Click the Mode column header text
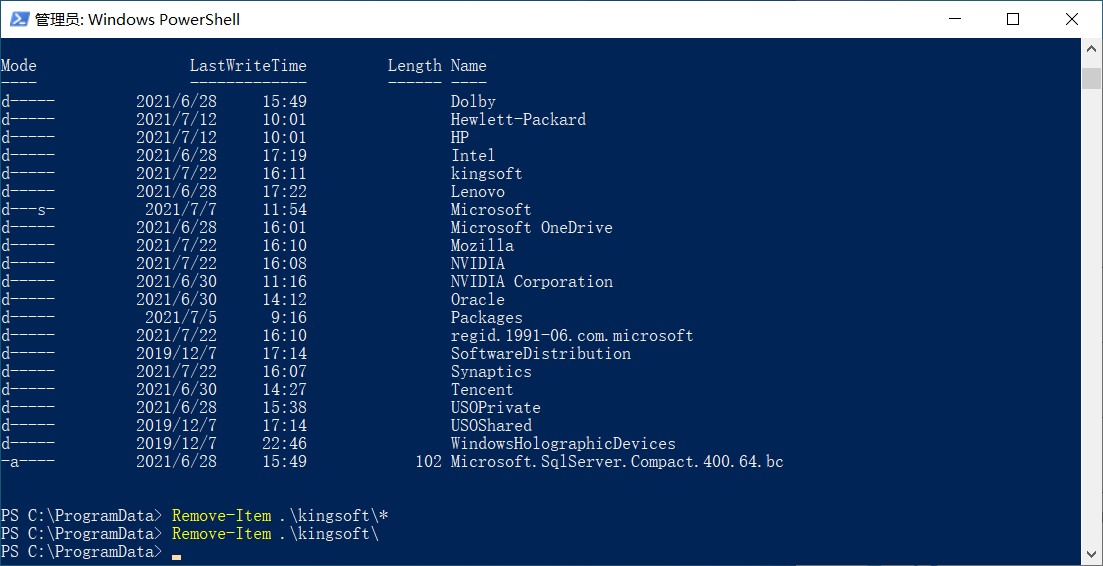Screen dimensions: 1103x566 [19, 65]
